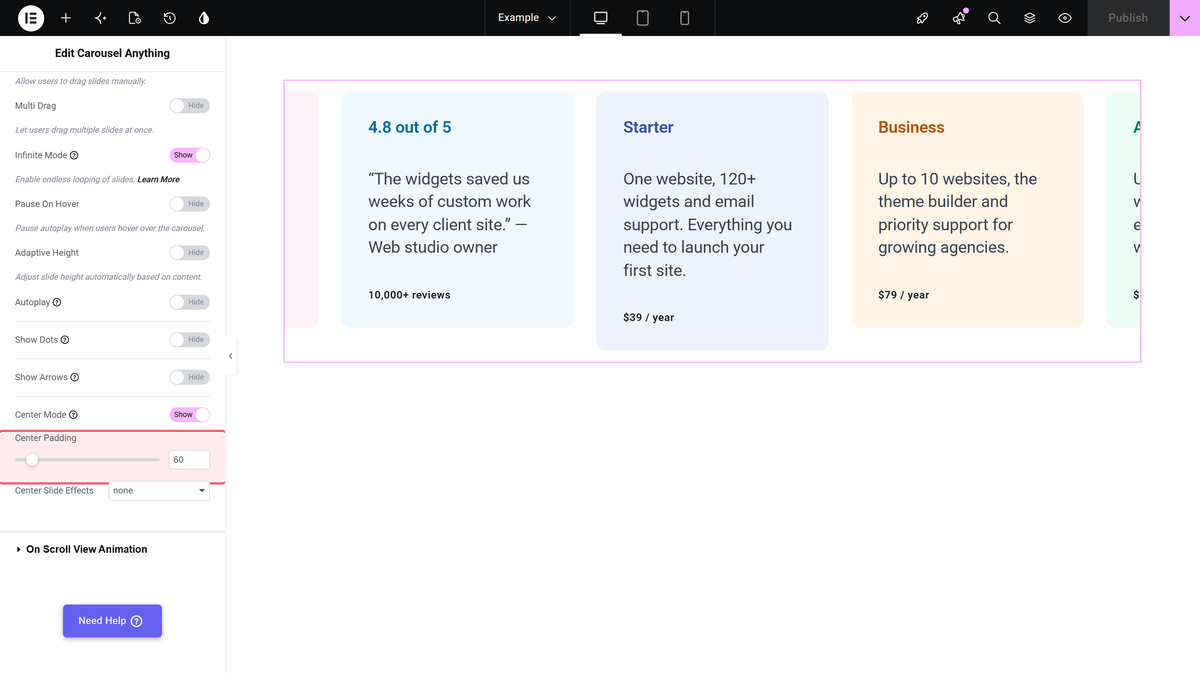Disable the Center Mode switch
The image size is (1200, 675).
189,415
